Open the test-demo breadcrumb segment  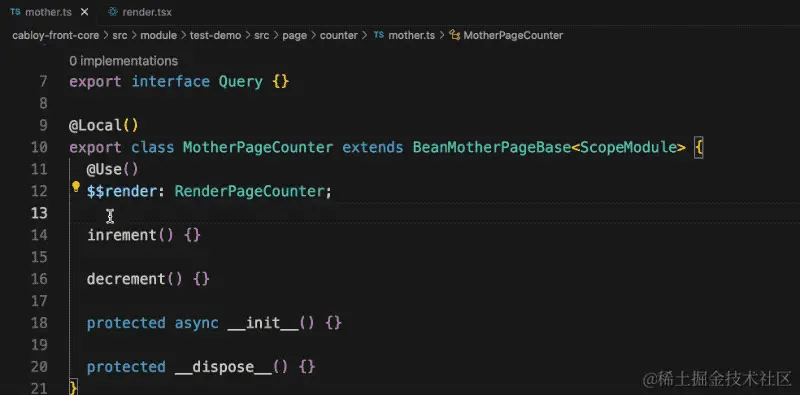[x=215, y=35]
